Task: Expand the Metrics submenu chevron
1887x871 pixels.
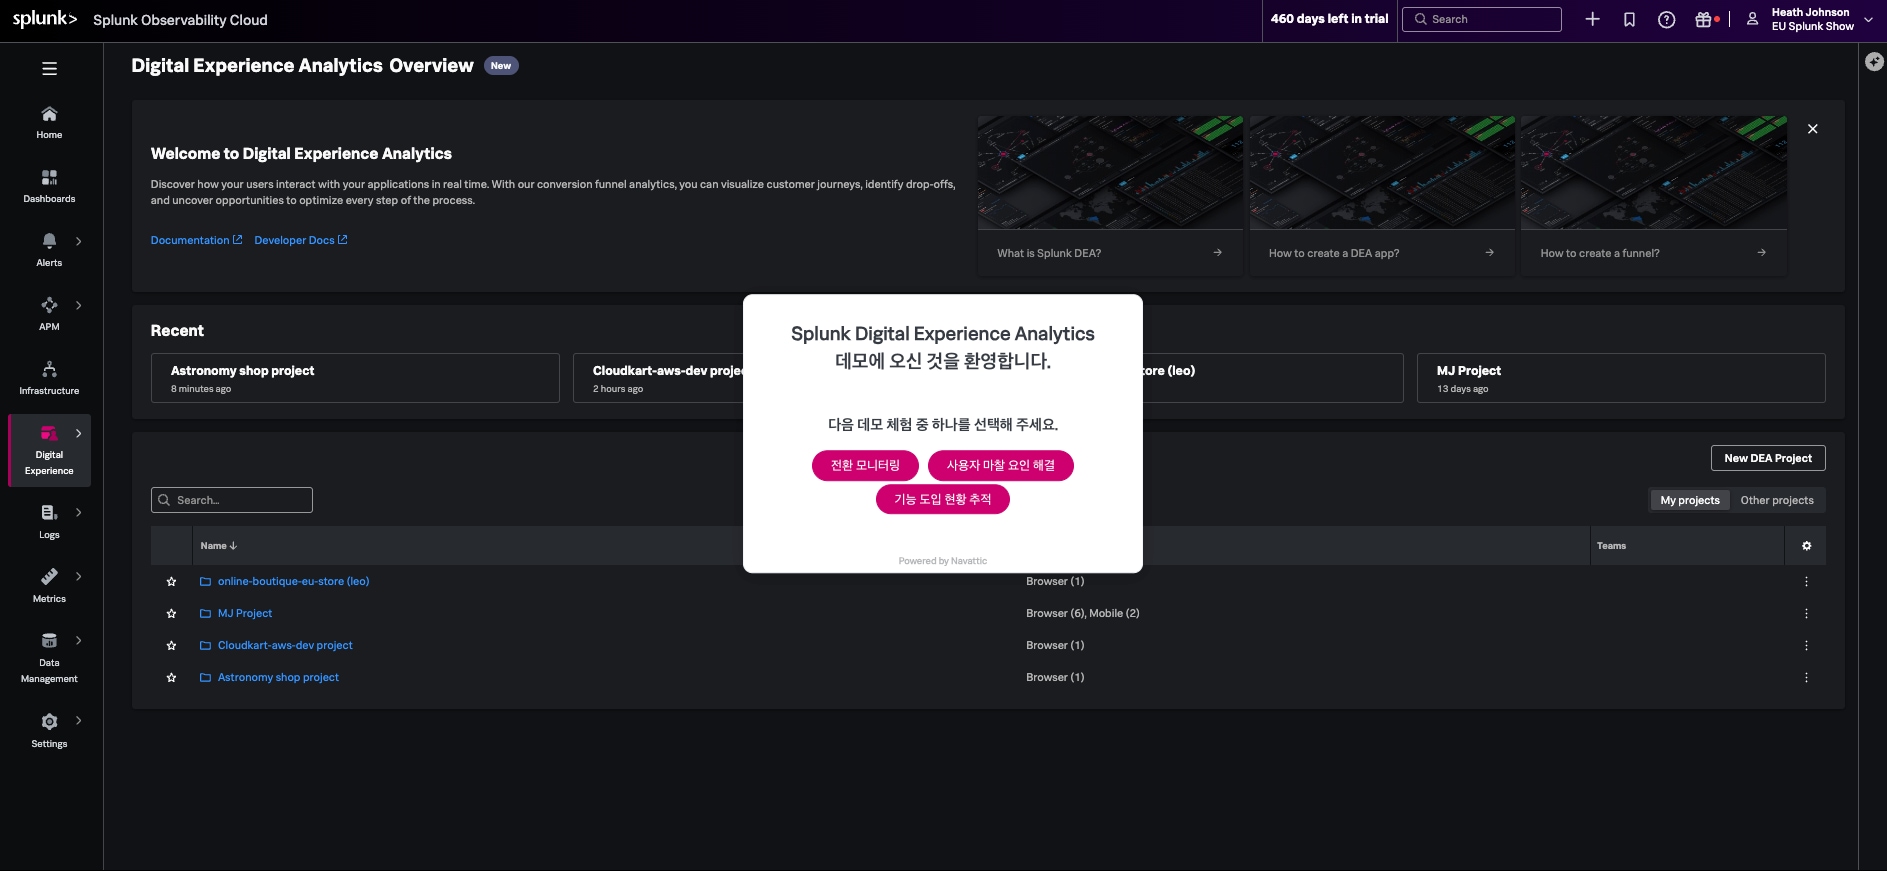Action: (x=78, y=577)
